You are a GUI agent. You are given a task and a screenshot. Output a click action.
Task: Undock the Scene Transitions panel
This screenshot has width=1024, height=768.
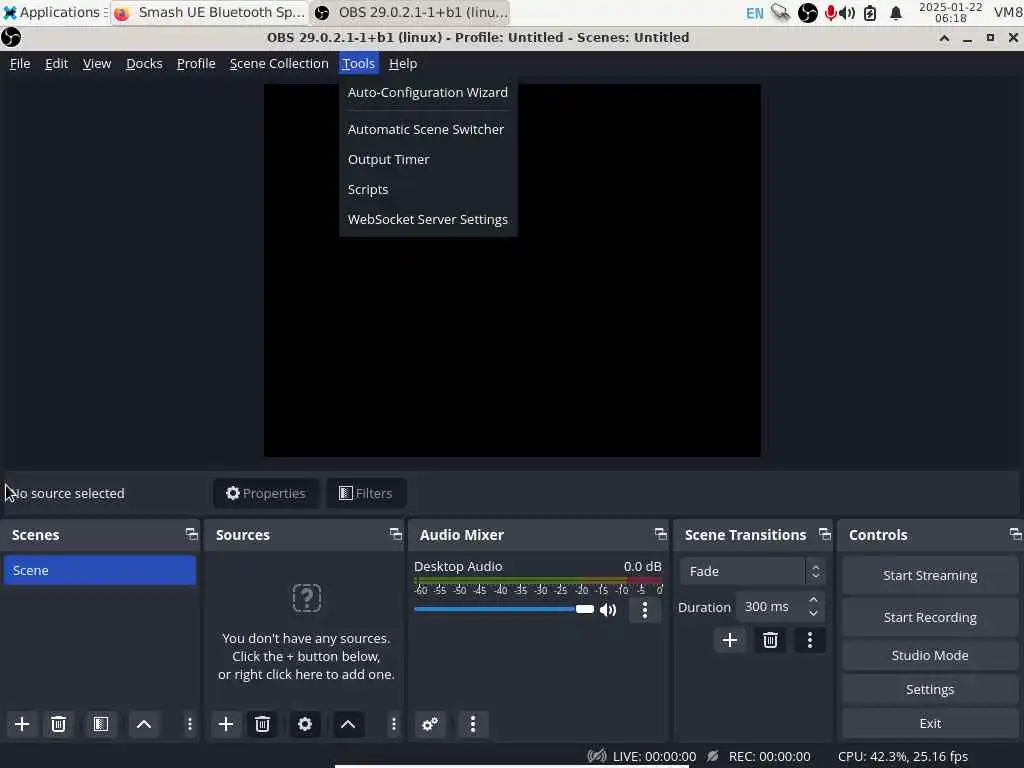point(825,534)
